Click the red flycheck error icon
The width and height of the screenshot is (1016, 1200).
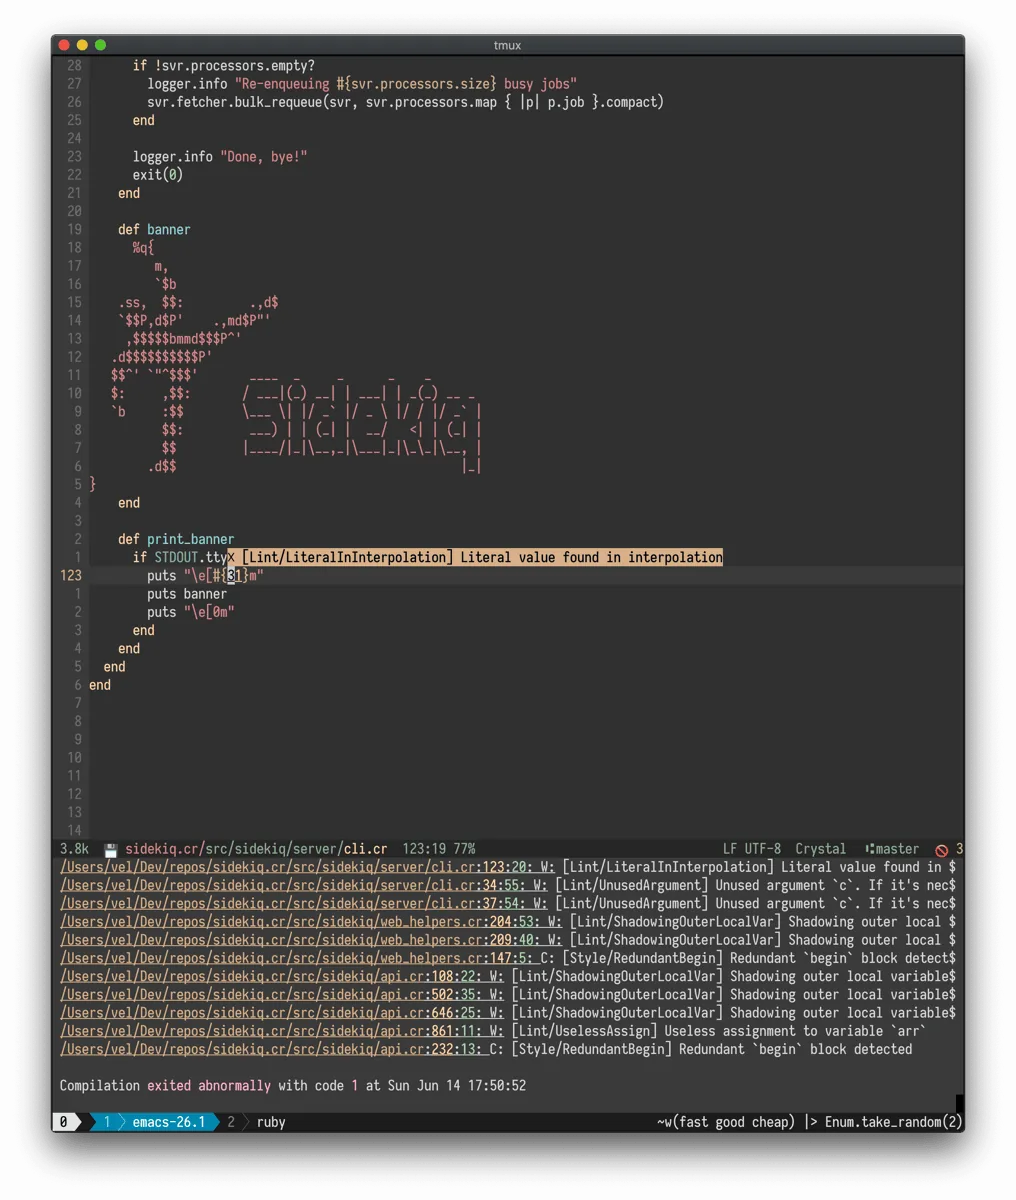[x=941, y=850]
